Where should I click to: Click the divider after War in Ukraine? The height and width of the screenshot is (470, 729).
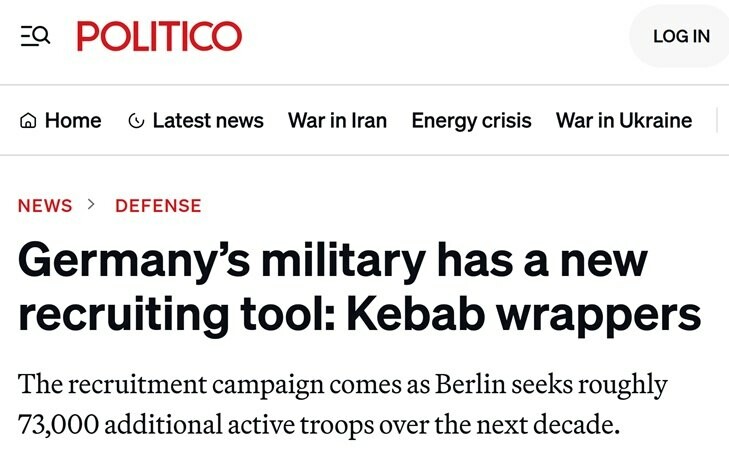[x=717, y=120]
